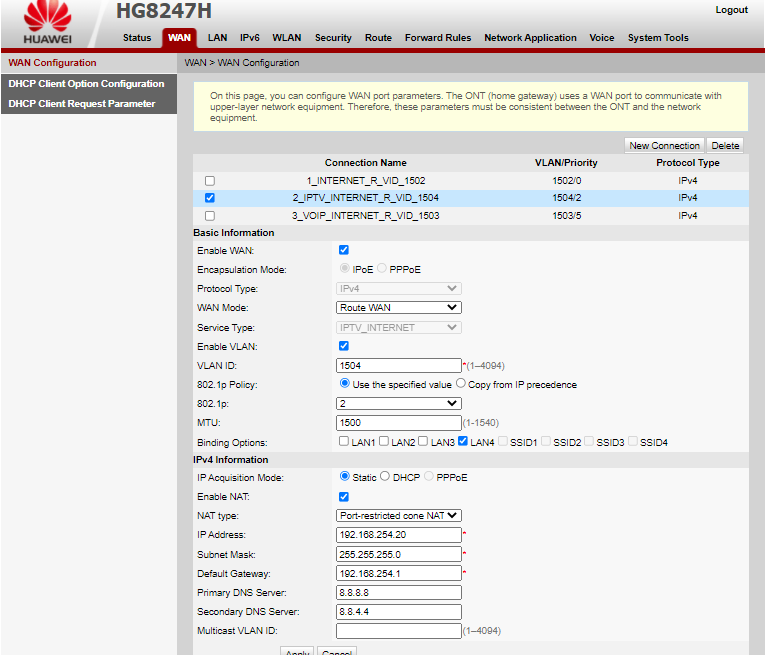This screenshot has height=655, width=765.
Task: Toggle the Enable WAN checkbox
Action: [344, 250]
